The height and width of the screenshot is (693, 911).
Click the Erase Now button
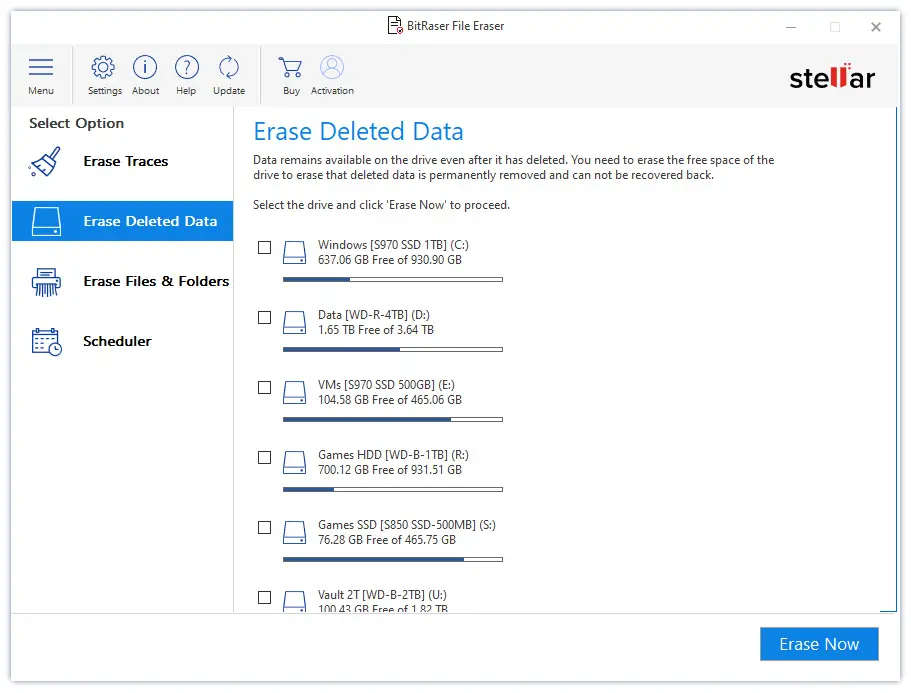pyautogui.click(x=819, y=644)
